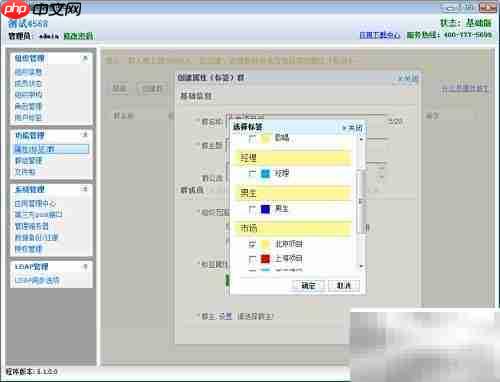Confirm tag selection with 确定 button

coord(308,286)
